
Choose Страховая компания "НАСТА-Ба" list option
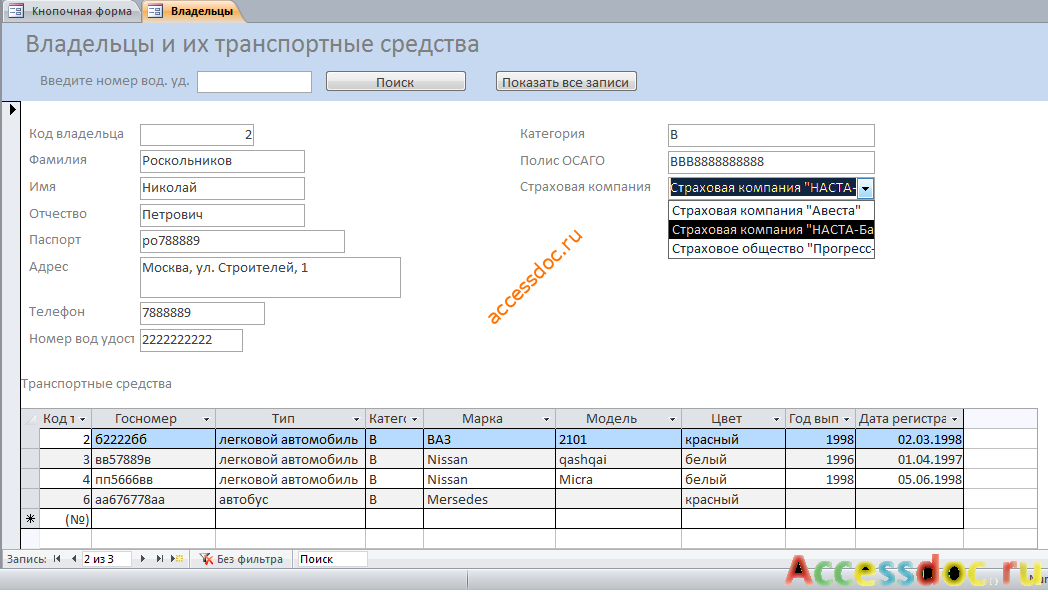(771, 230)
